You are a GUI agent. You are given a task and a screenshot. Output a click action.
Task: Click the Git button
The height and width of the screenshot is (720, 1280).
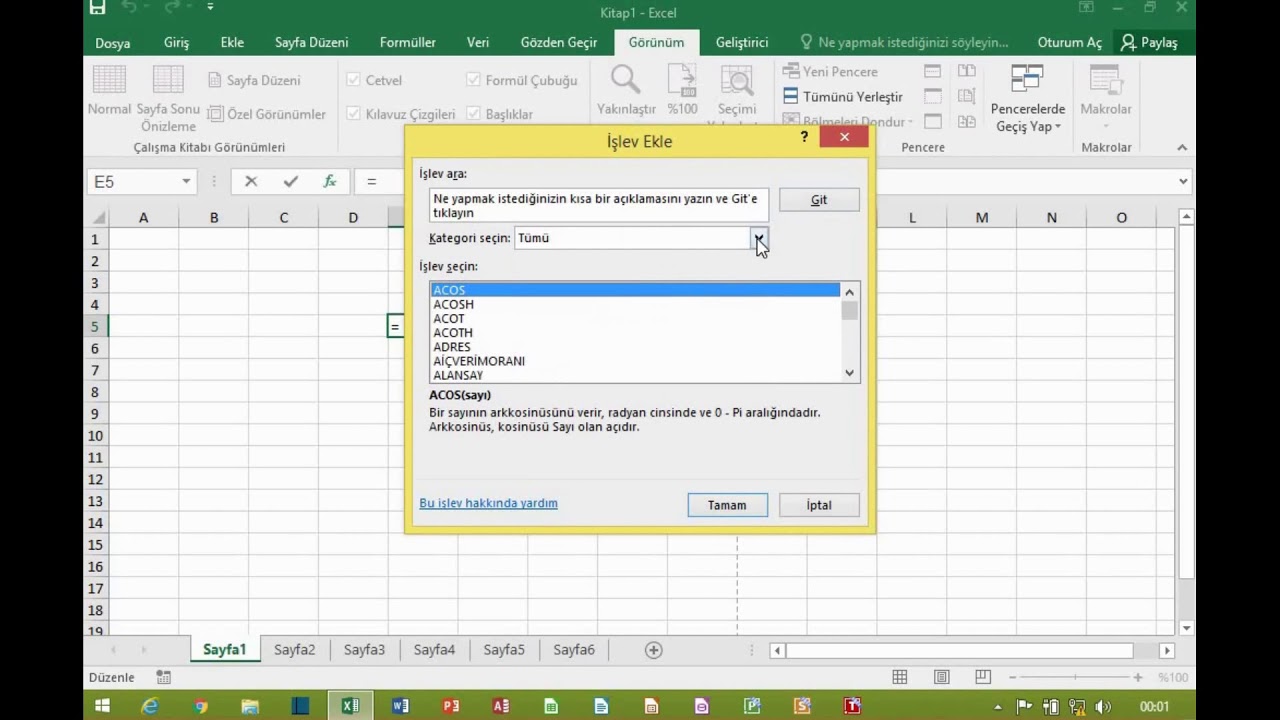click(819, 200)
